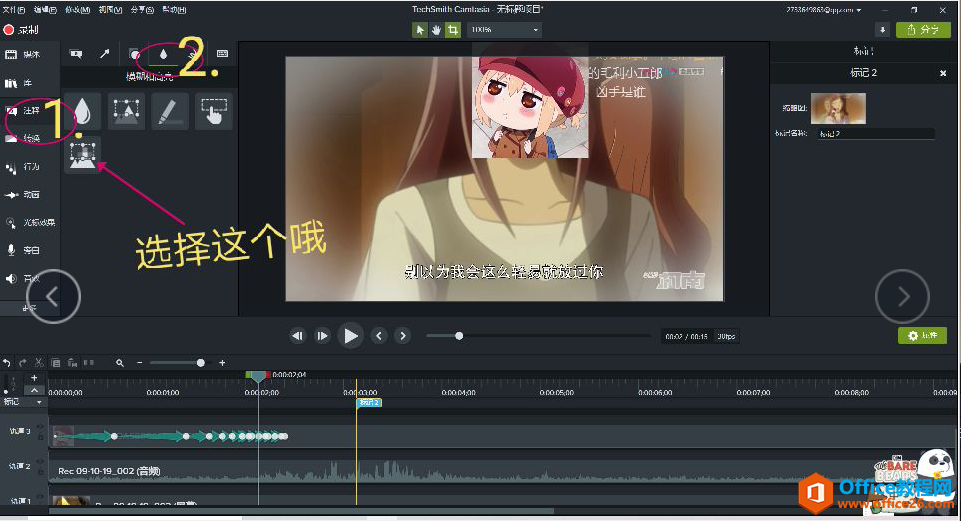This screenshot has width=961, height=521.
Task: Activate the Crop tool above the canvas
Action: pos(453,29)
